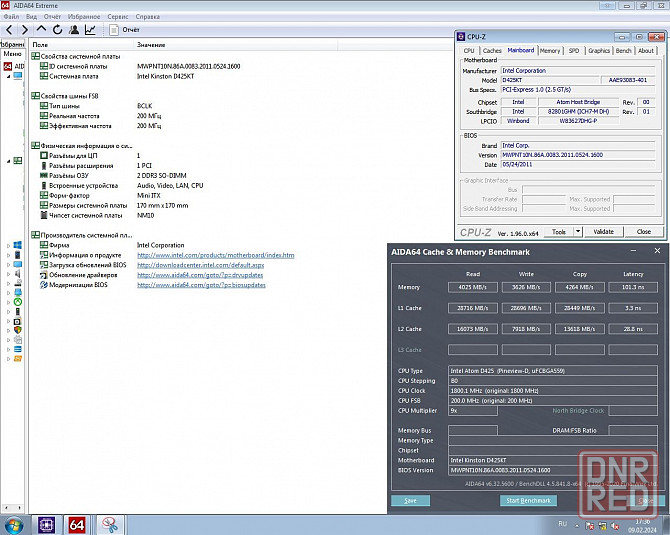Open the Tools dropdown arrow in CPU-Z
The width and height of the screenshot is (670, 535).
click(574, 231)
